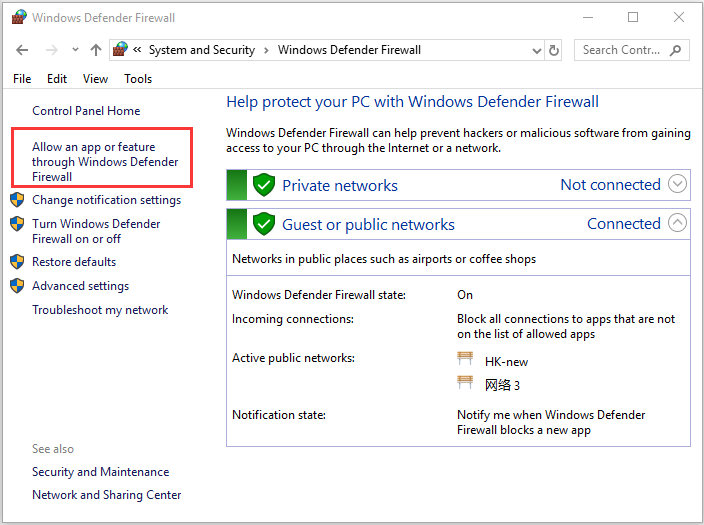The image size is (704, 525).
Task: Maximize the Windows Defender Firewall window
Action: tap(633, 18)
